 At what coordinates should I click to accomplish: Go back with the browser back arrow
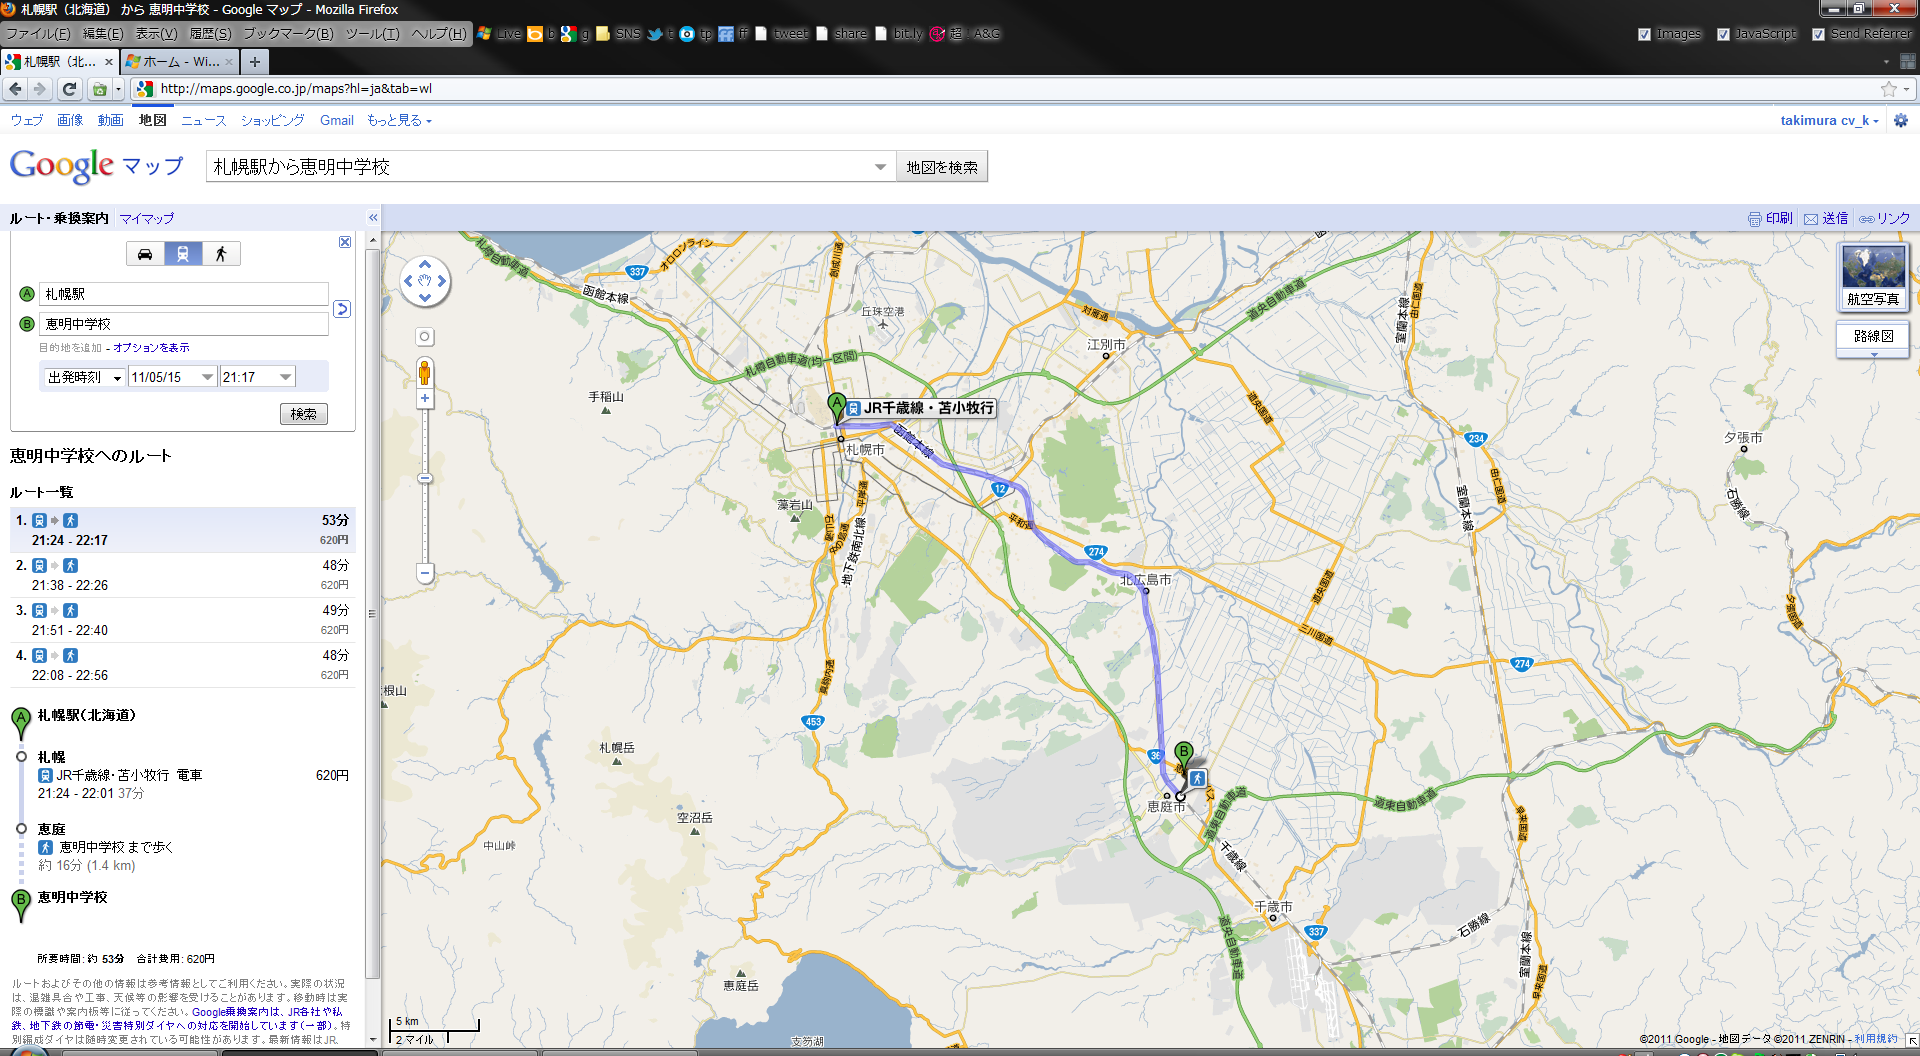coord(15,89)
